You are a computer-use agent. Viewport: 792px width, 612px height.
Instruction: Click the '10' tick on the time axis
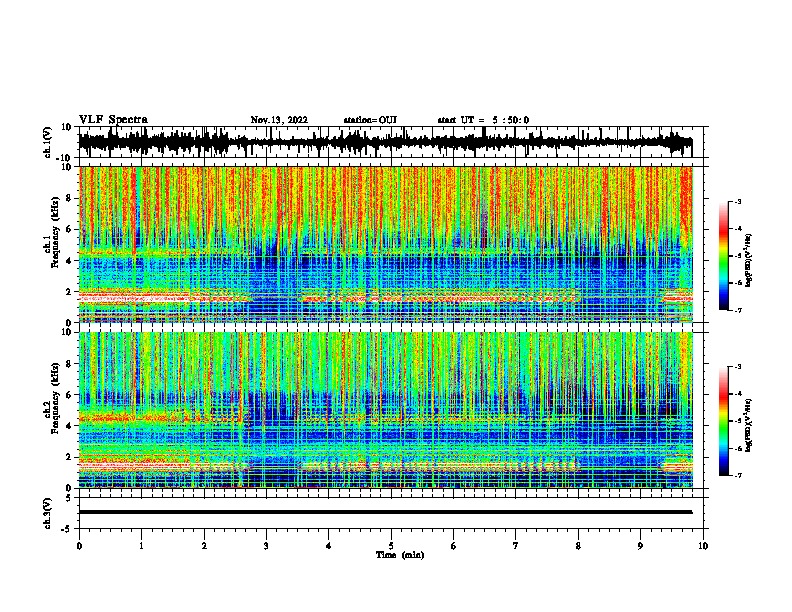point(703,546)
